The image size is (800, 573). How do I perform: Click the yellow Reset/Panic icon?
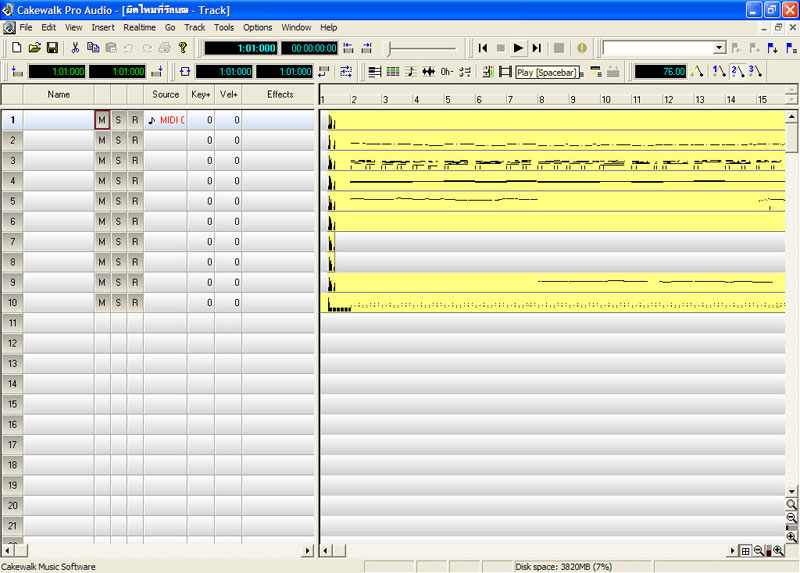pos(582,48)
